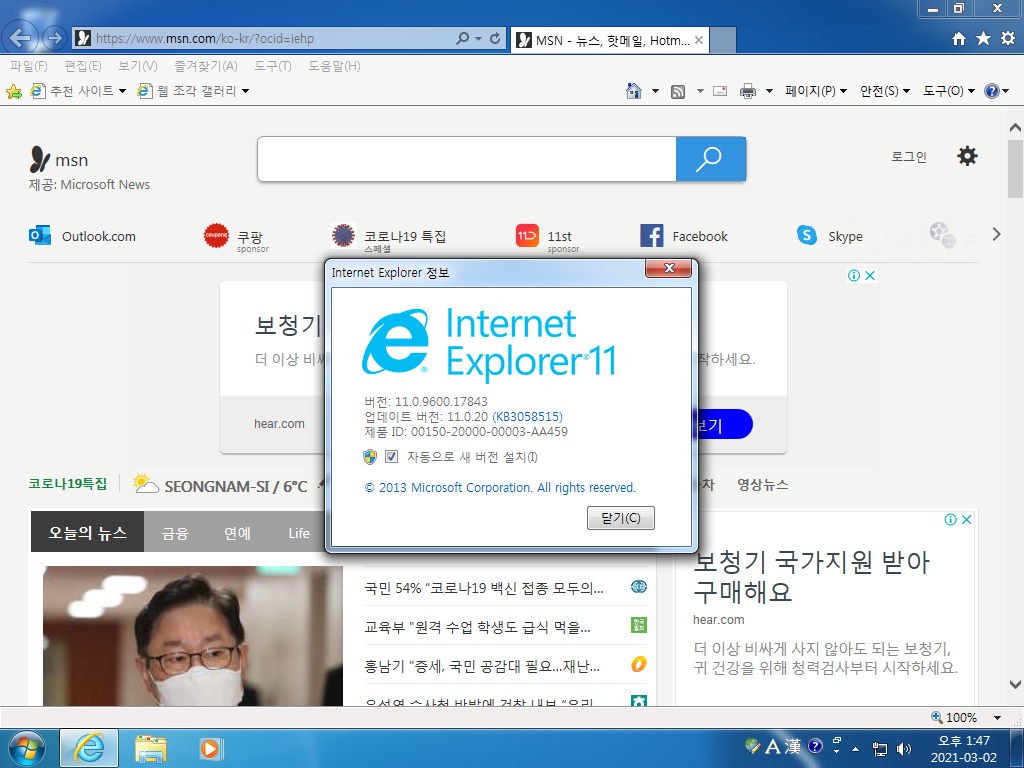Open Home using top-right house icon
This screenshot has height=768, width=1024.
tap(958, 39)
